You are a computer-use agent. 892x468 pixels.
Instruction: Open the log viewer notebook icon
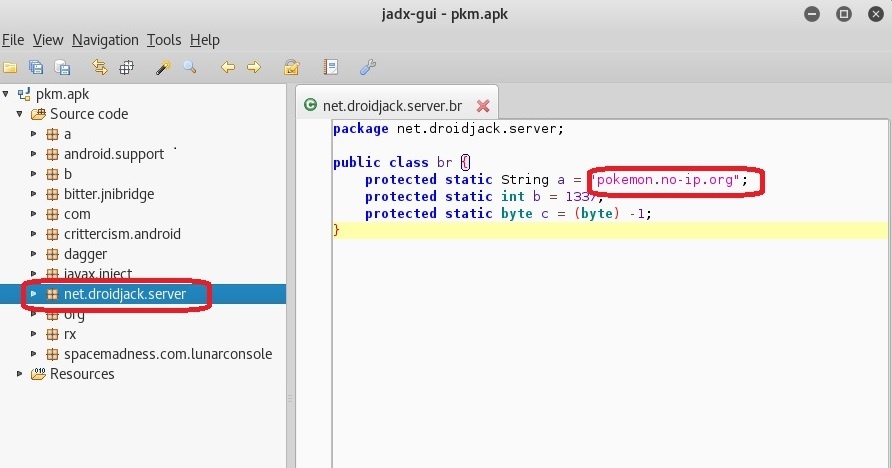[330, 68]
